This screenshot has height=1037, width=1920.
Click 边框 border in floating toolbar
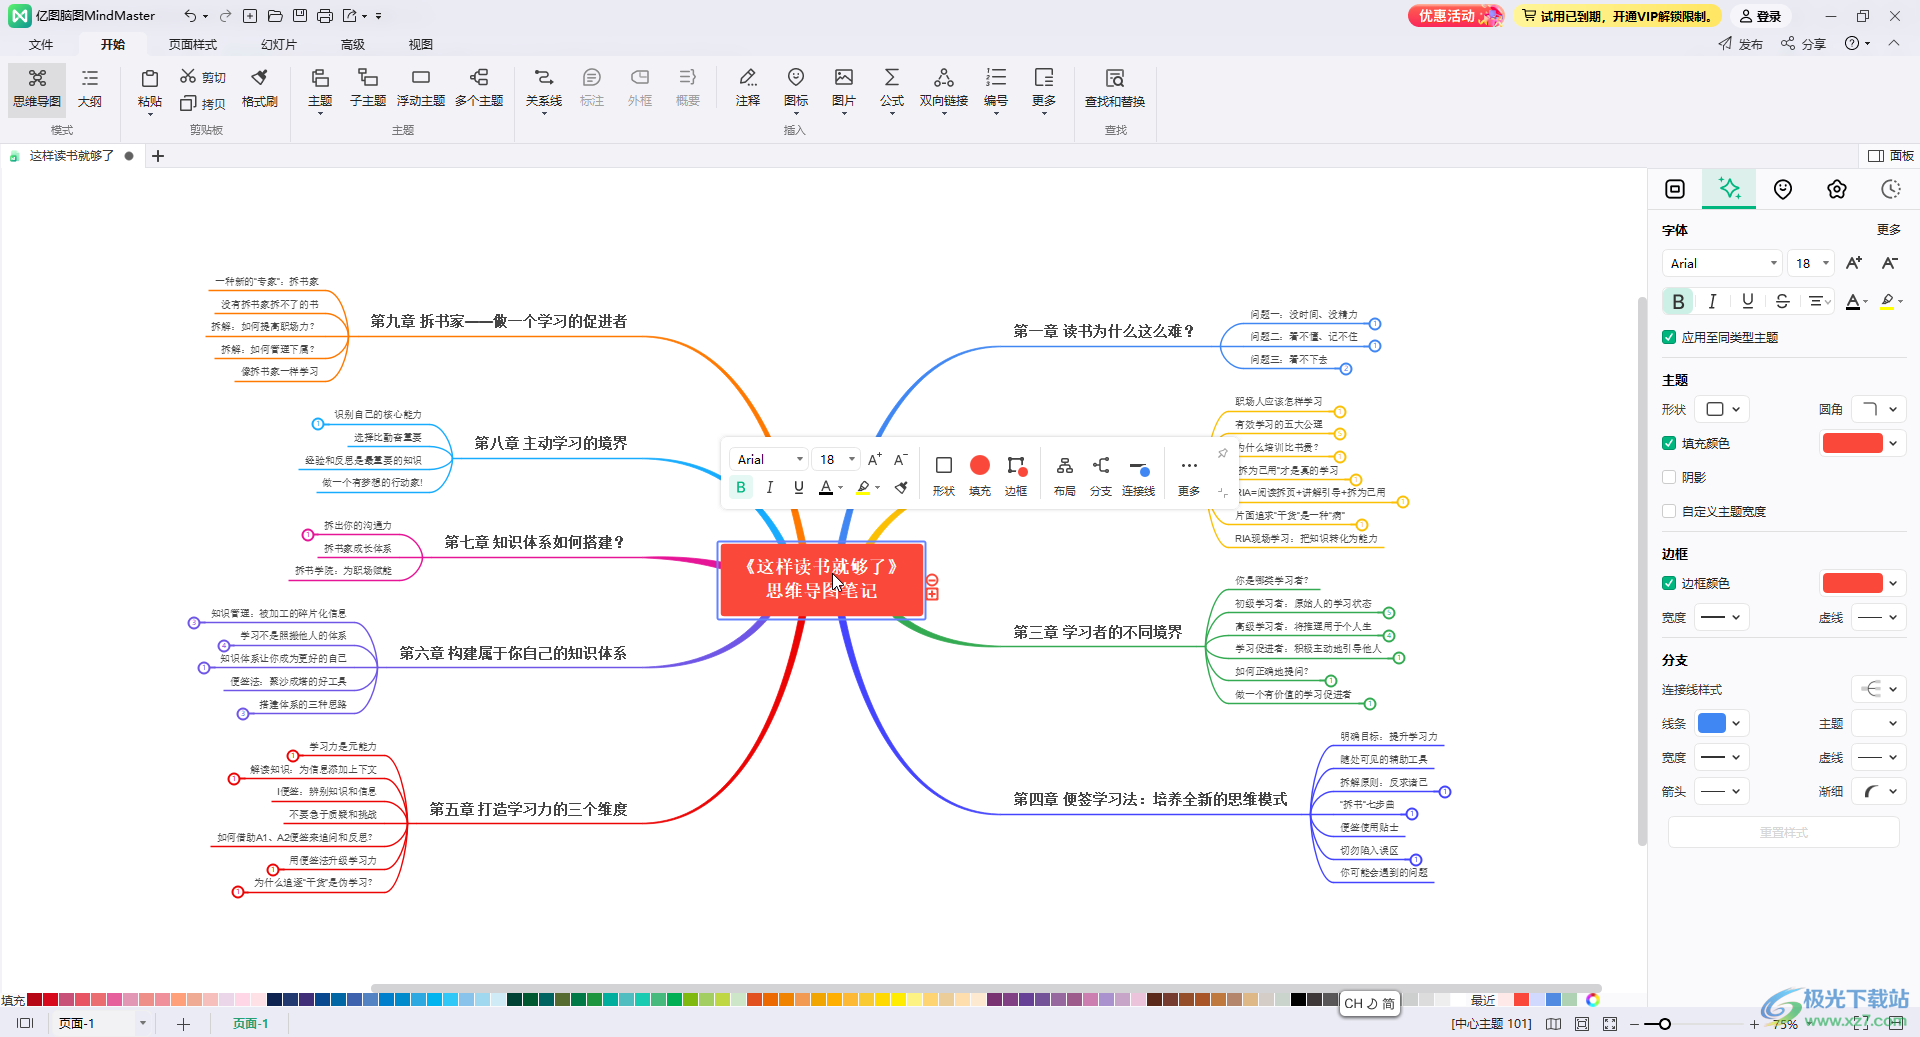(1016, 475)
